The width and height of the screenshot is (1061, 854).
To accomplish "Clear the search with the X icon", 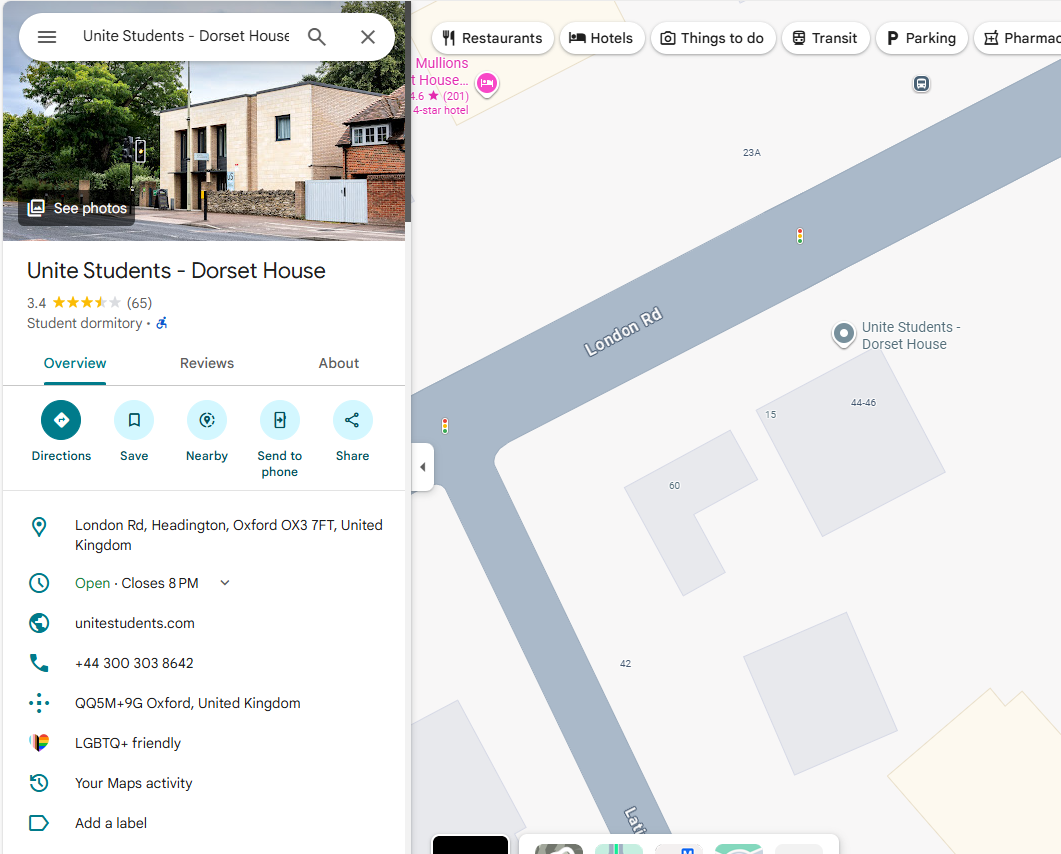I will (x=368, y=37).
